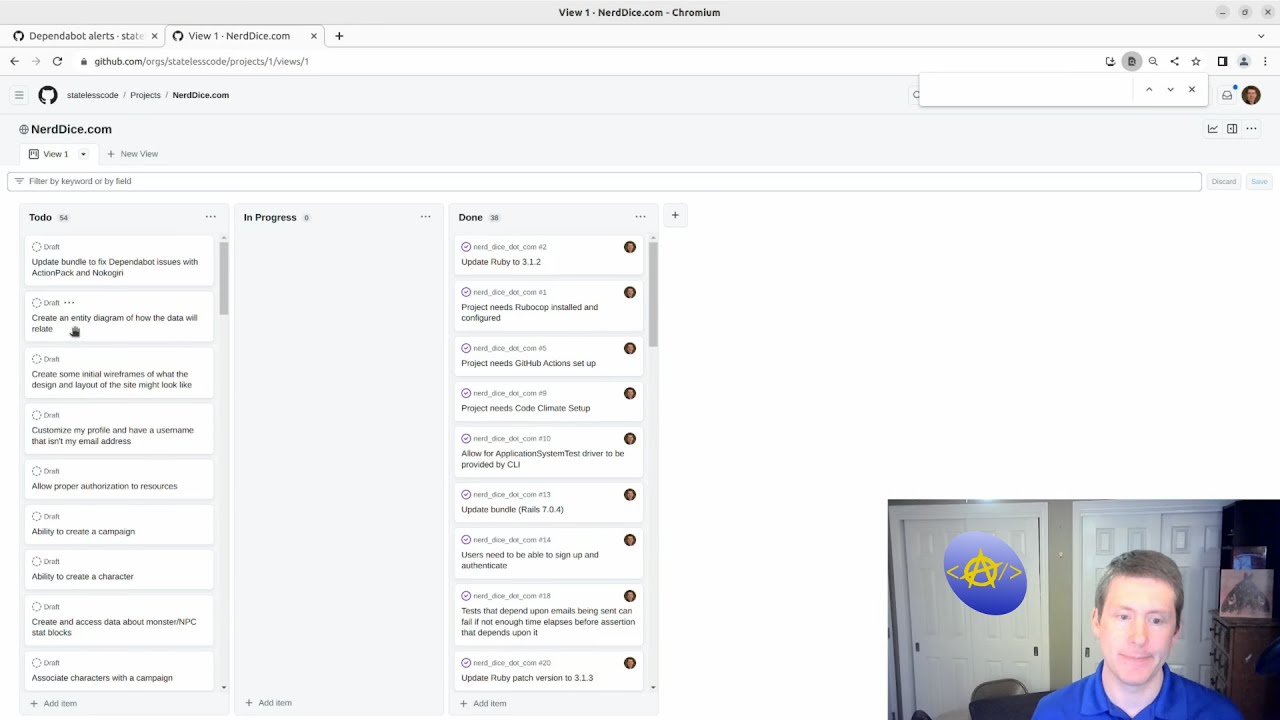Image resolution: width=1280 pixels, height=720 pixels.
Task: Click the browser address bar URL
Action: point(201,61)
